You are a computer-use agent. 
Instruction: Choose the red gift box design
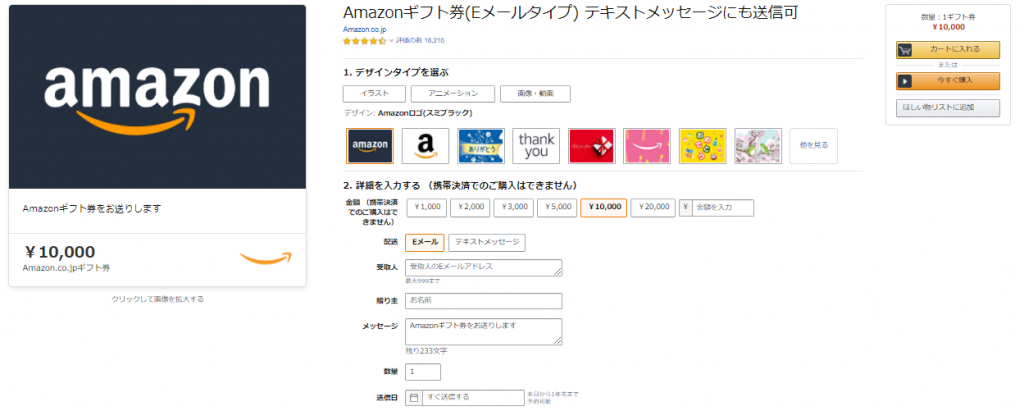coord(591,146)
